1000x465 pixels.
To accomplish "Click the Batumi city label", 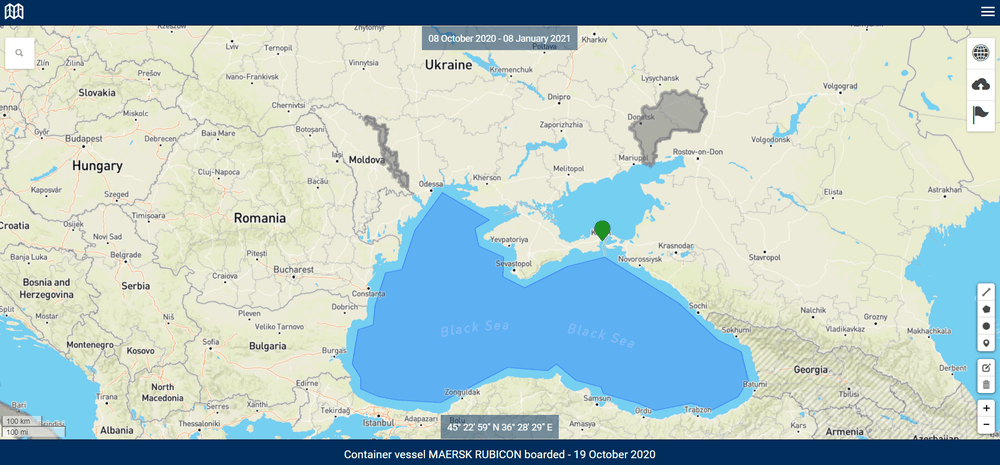I will [x=753, y=384].
